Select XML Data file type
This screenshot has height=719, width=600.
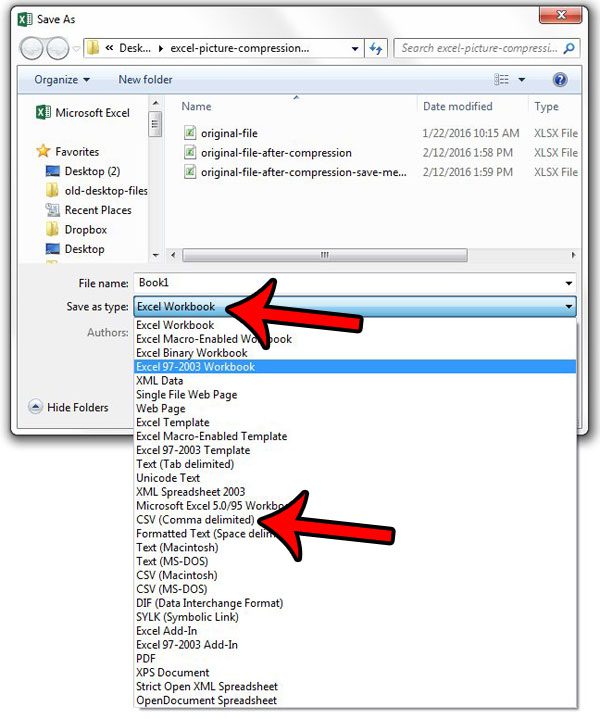coord(356,381)
